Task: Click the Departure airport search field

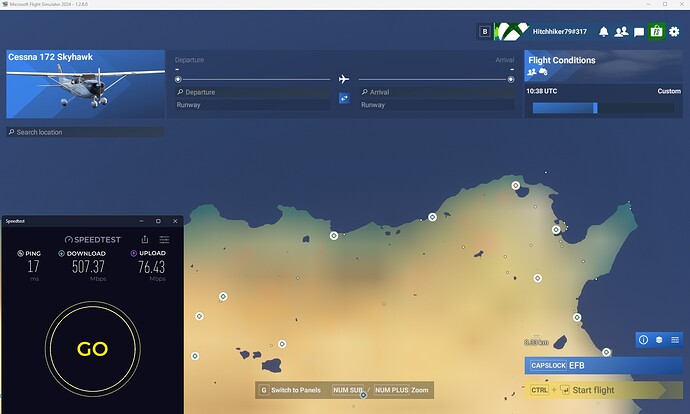Action: (x=252, y=91)
